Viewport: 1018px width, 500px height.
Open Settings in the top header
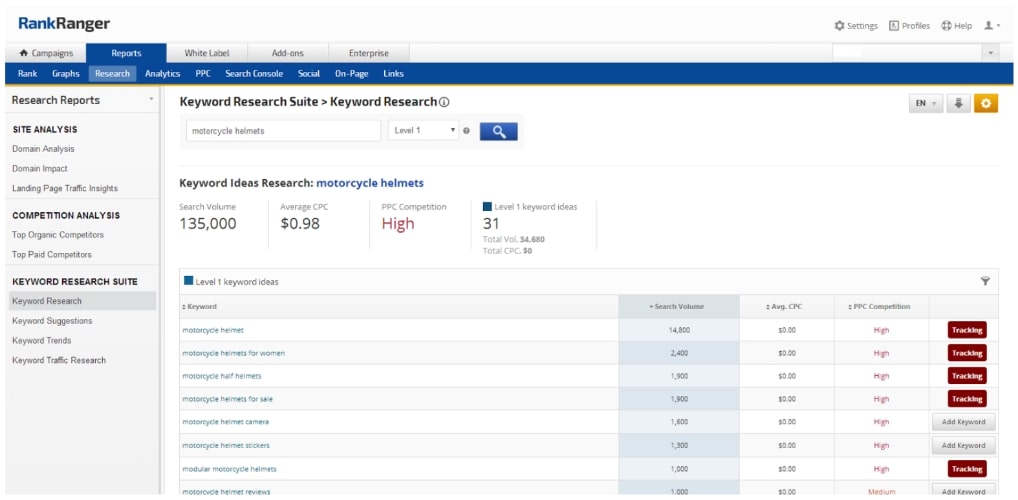click(856, 26)
